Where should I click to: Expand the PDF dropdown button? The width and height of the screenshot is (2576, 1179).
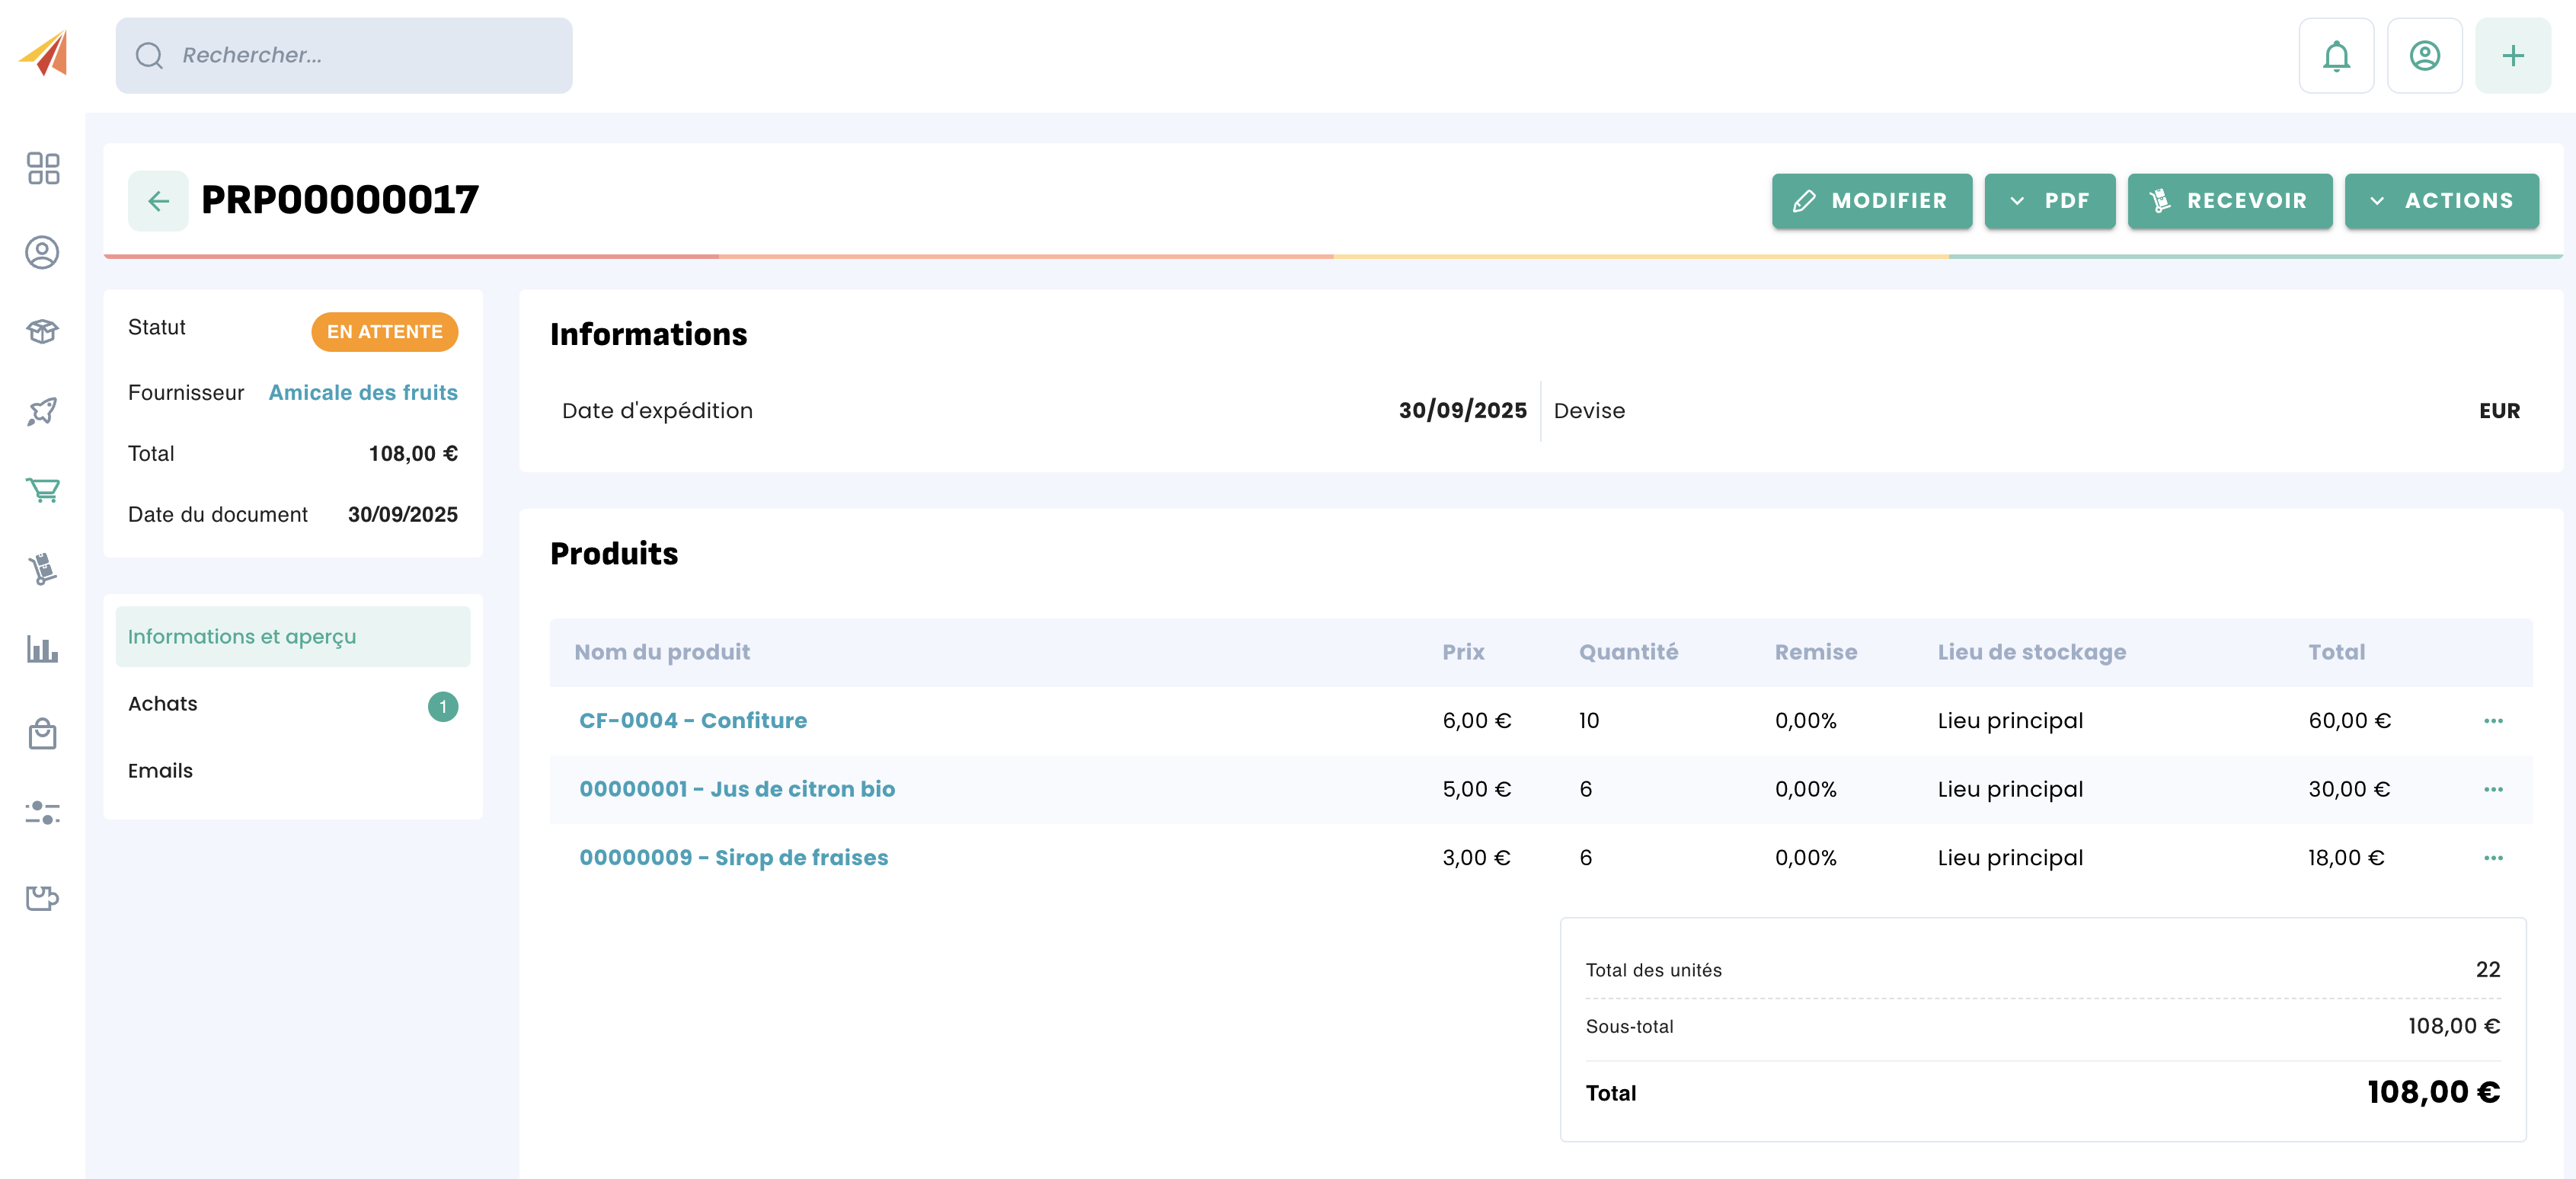coord(2049,201)
